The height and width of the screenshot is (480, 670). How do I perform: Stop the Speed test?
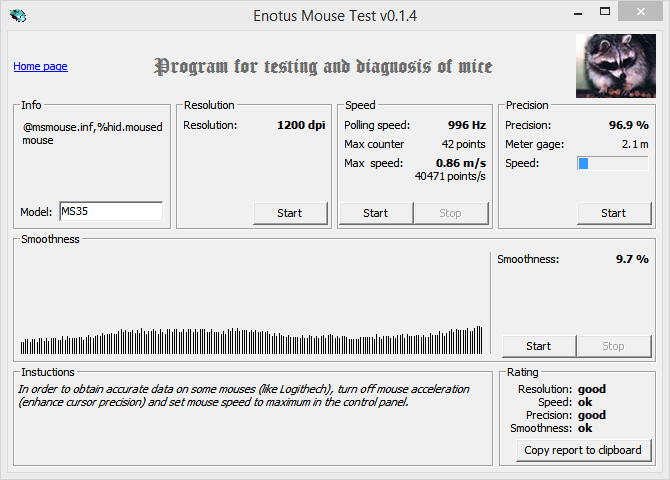pos(451,213)
